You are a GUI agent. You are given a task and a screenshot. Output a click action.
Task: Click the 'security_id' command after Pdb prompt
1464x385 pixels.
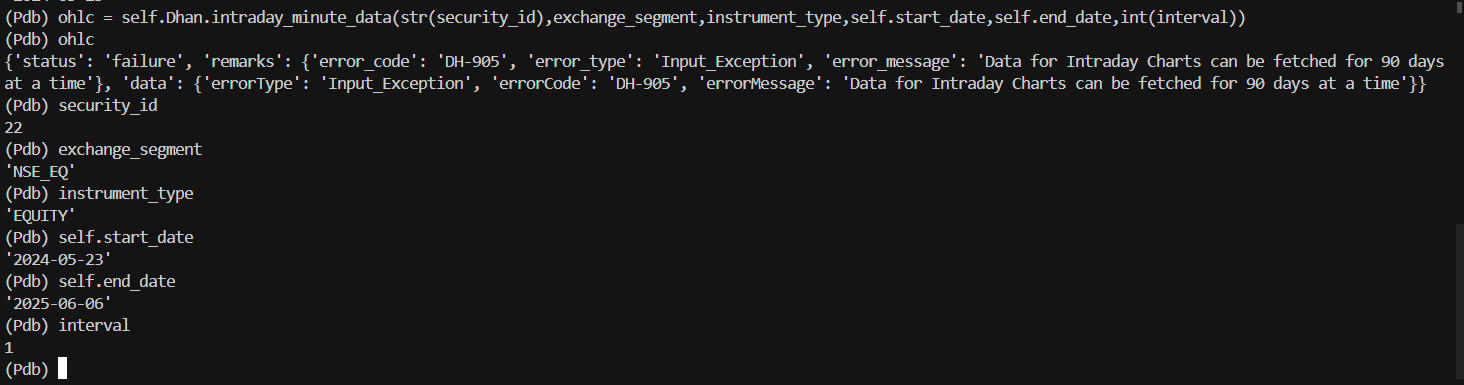click(x=108, y=105)
